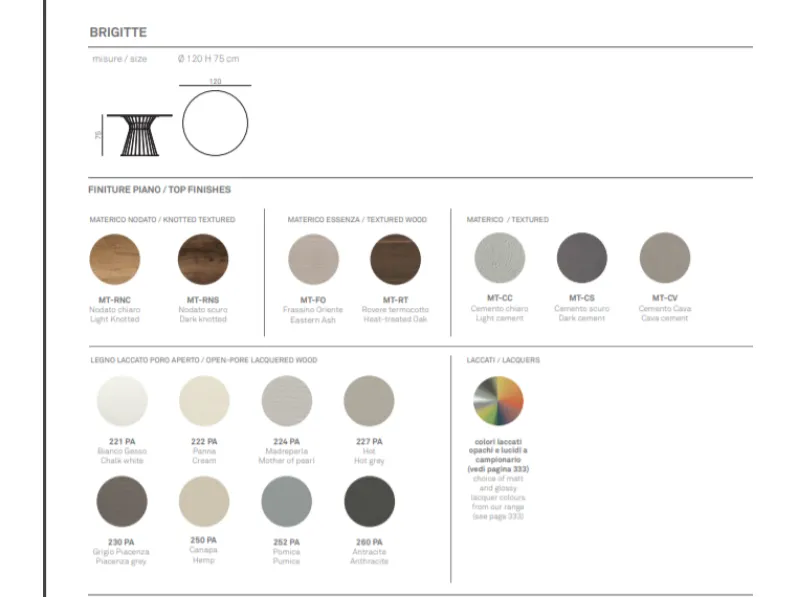Screen dimensions: 796x597
Task: Click the 'MT-RNS' code label
Action: 203,300
